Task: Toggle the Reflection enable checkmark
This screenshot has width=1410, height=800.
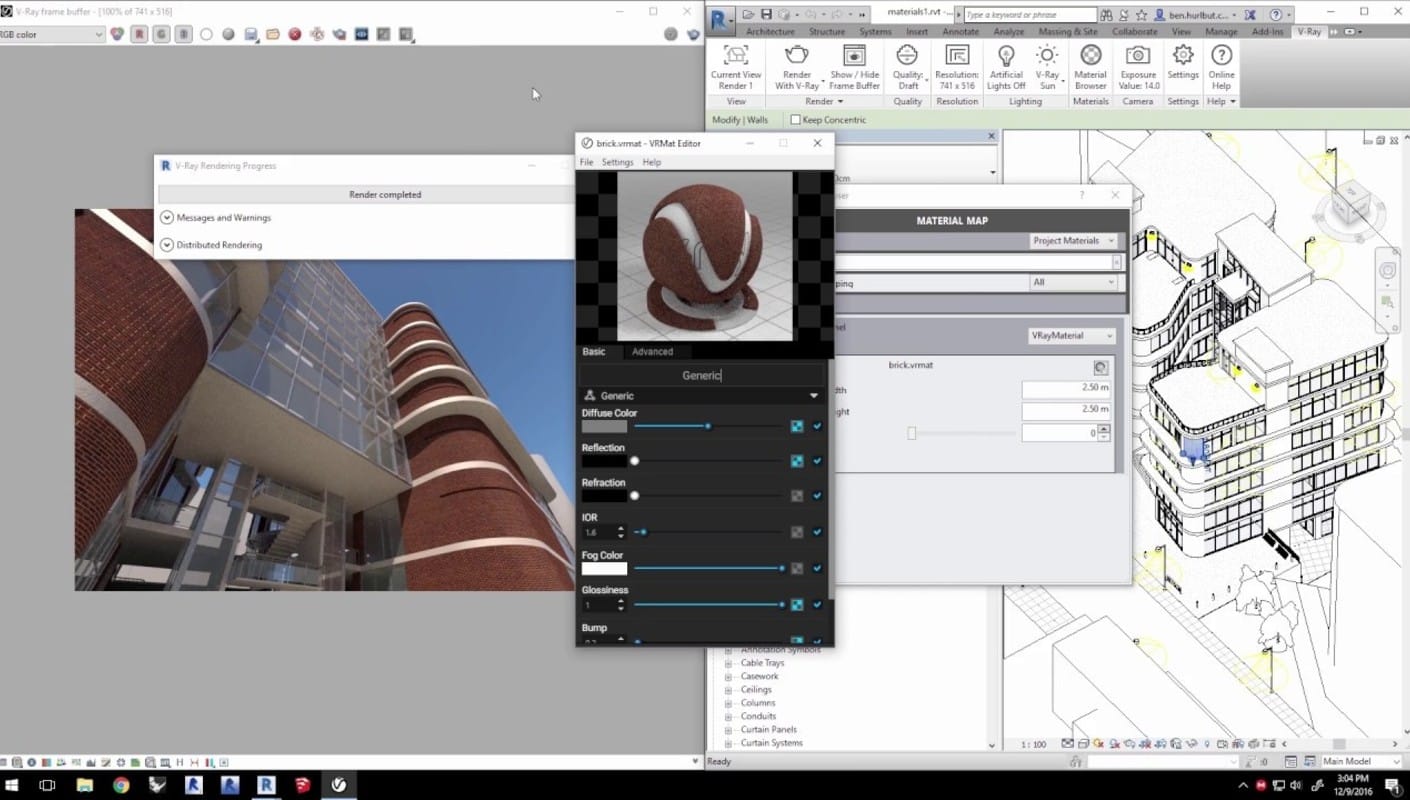Action: [x=817, y=461]
